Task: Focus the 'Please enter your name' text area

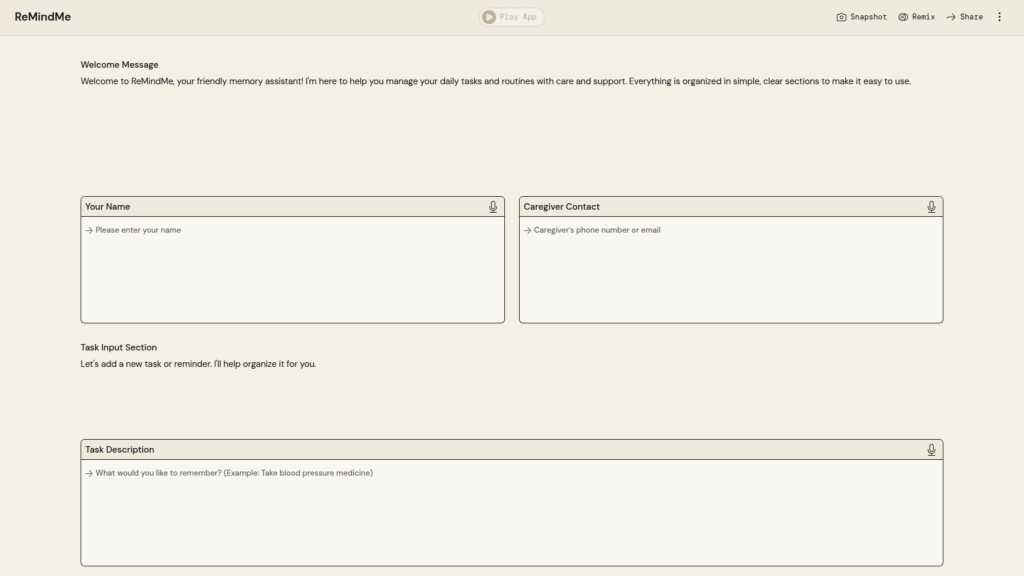Action: (x=292, y=268)
